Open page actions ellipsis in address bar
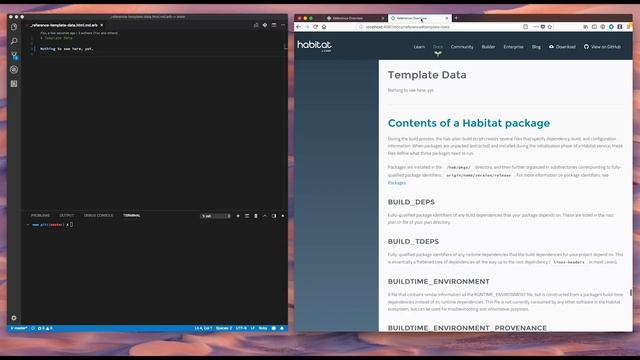The image size is (640, 360). click(536, 27)
